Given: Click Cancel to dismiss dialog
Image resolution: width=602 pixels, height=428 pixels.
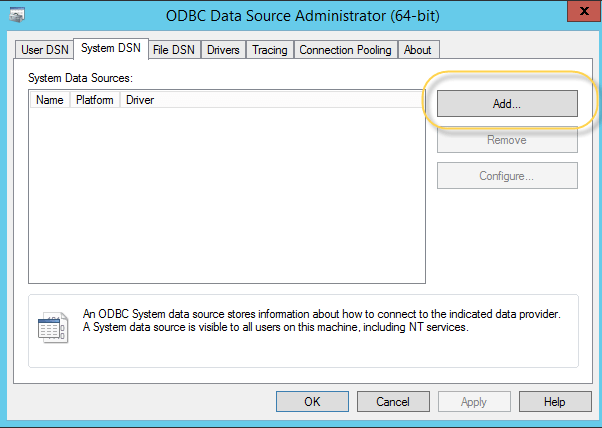Looking at the screenshot, I should [x=393, y=401].
